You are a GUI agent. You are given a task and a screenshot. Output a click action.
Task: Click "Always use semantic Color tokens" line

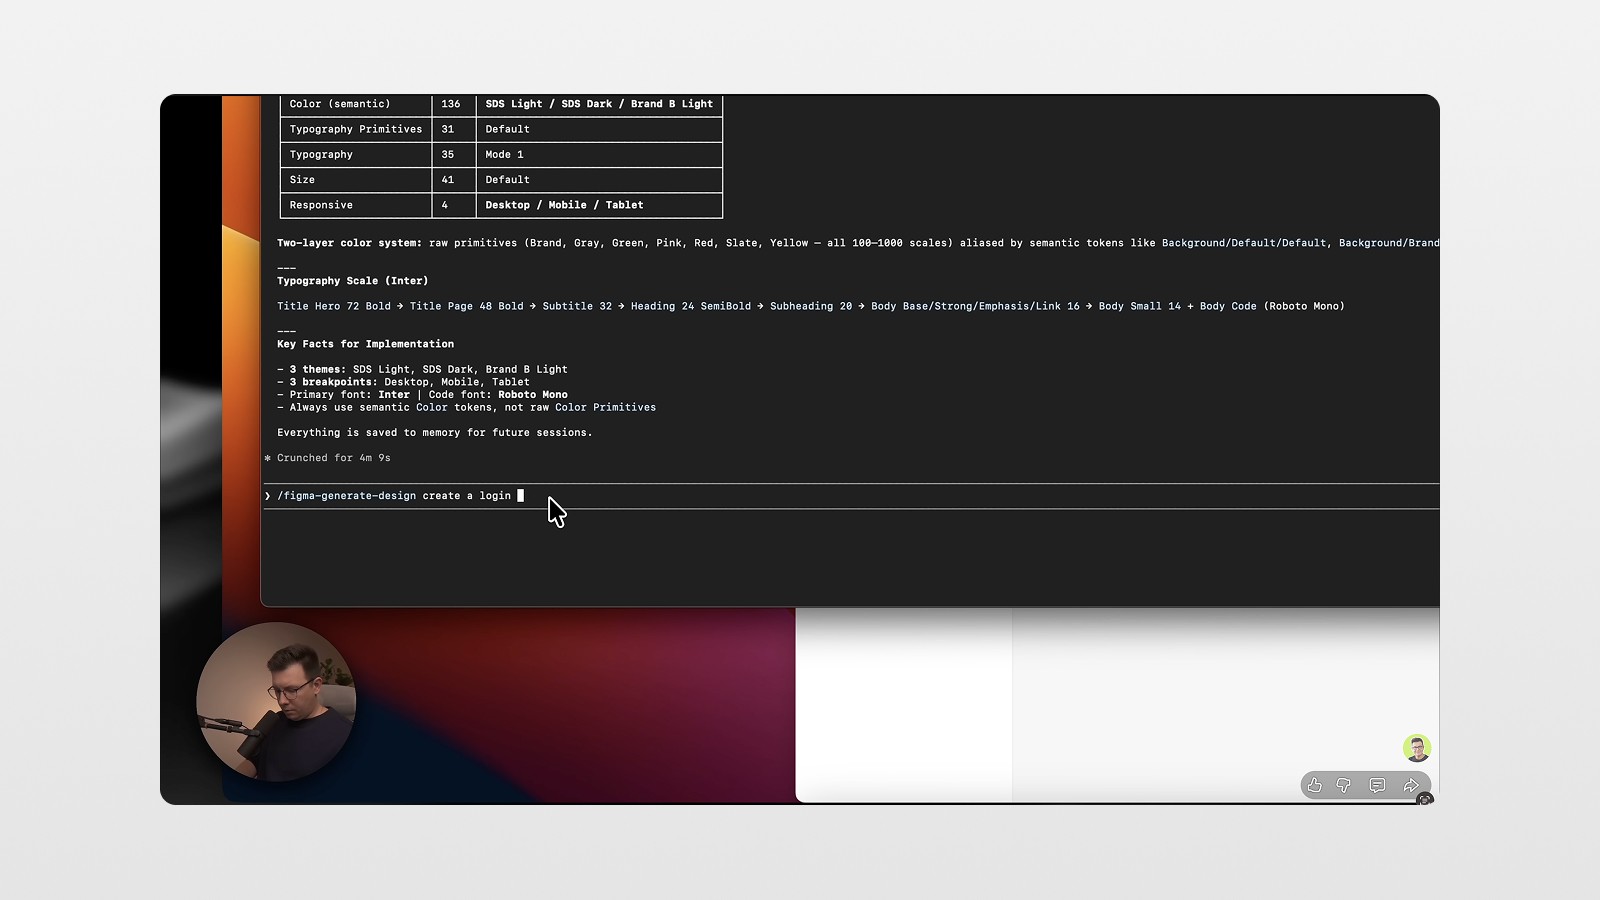coord(466,407)
